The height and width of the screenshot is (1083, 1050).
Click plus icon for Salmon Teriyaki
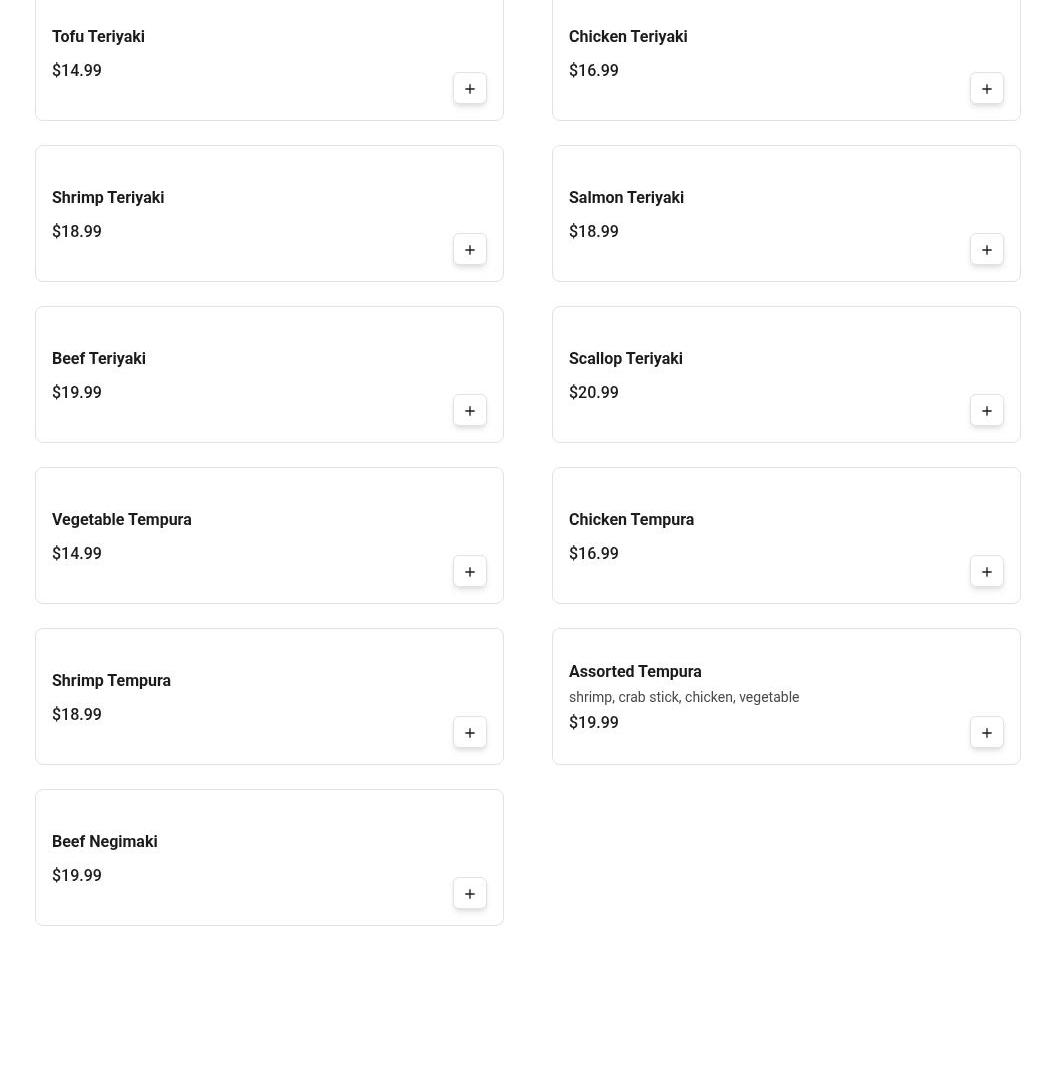click(x=986, y=249)
